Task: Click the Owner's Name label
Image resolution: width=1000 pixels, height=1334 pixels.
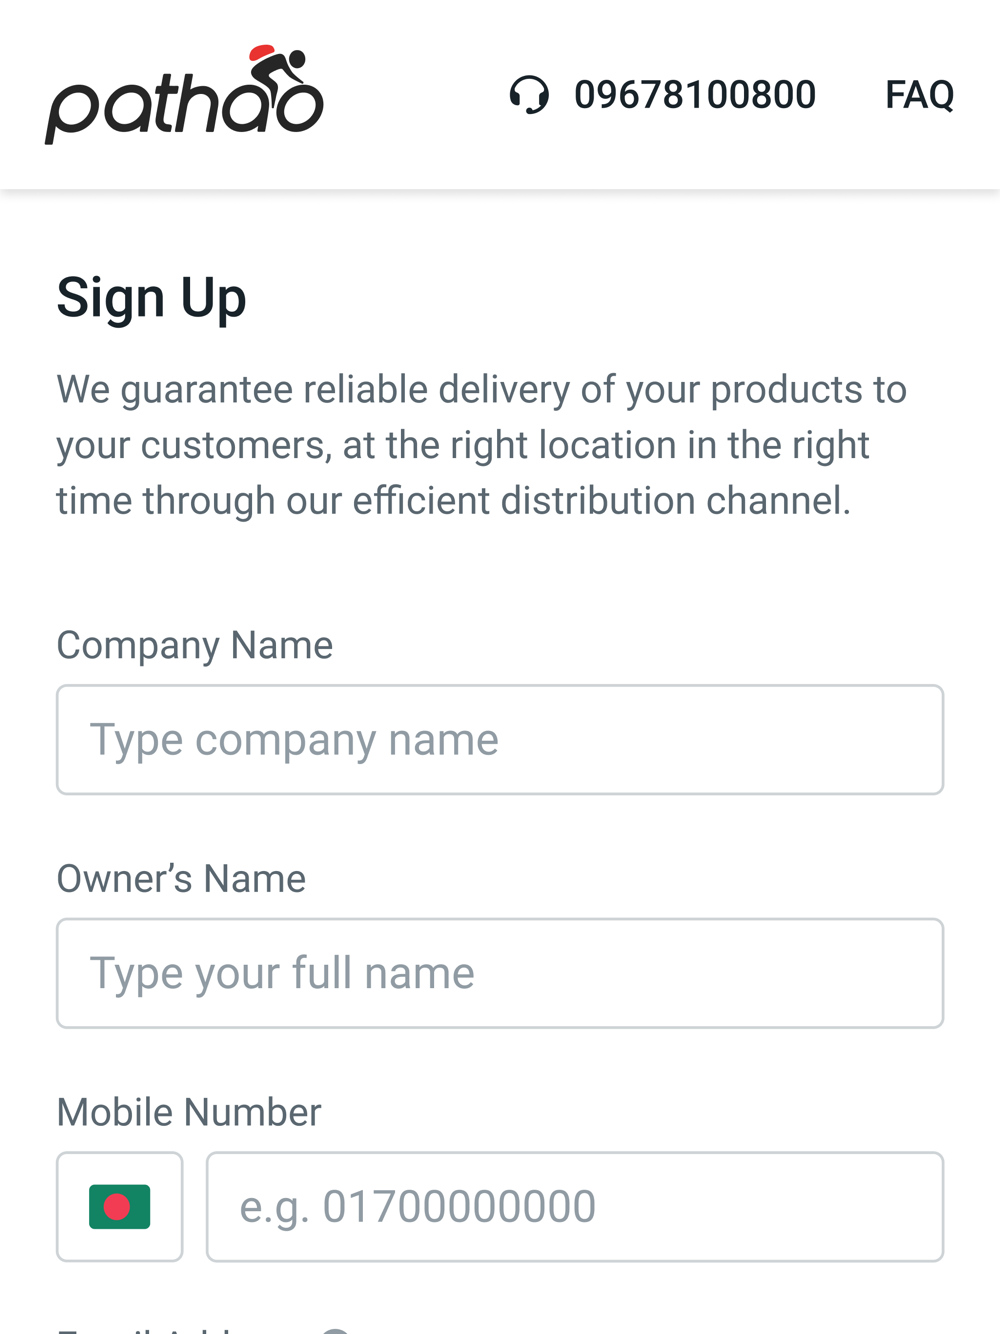Action: click(x=181, y=879)
